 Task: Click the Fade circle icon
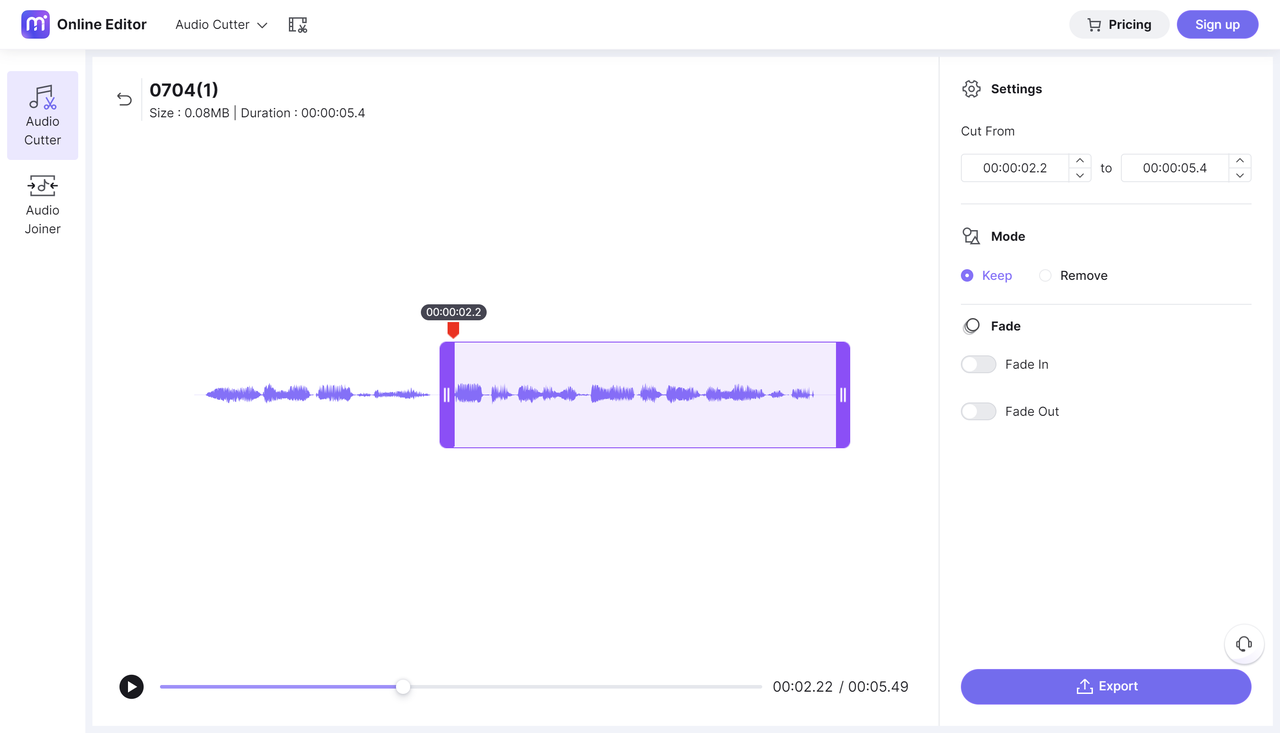(971, 325)
